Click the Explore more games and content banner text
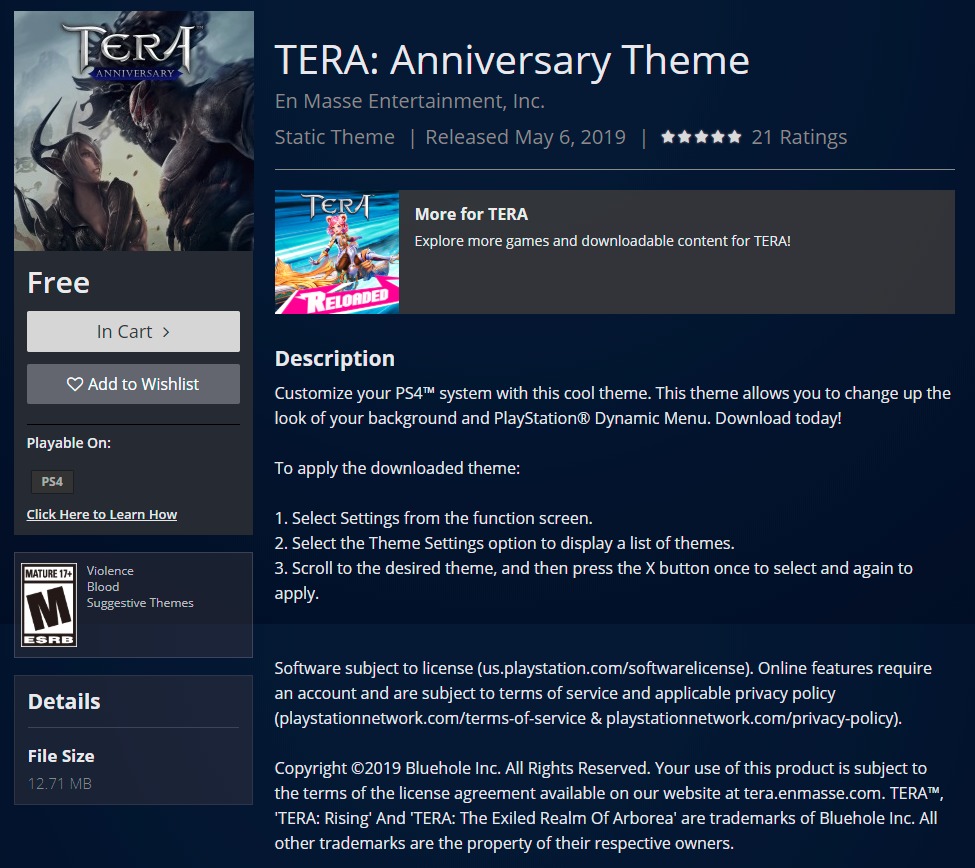Viewport: 975px width, 868px height. pyautogui.click(x=603, y=241)
